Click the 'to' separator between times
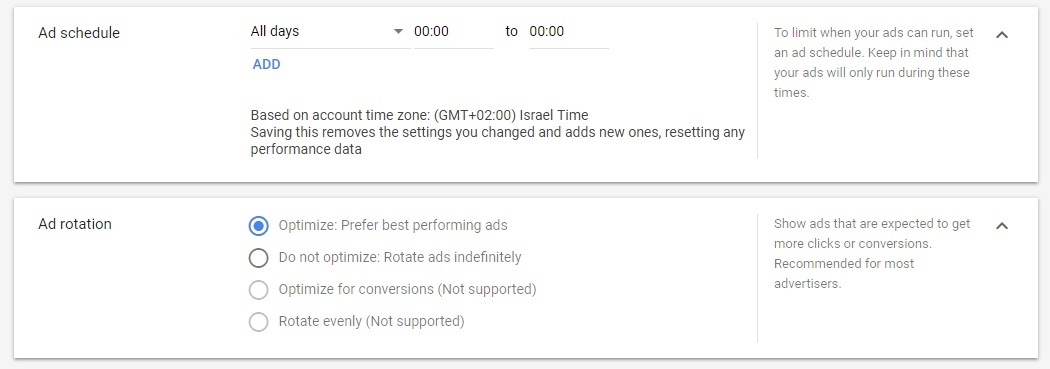1050x369 pixels. tap(512, 31)
